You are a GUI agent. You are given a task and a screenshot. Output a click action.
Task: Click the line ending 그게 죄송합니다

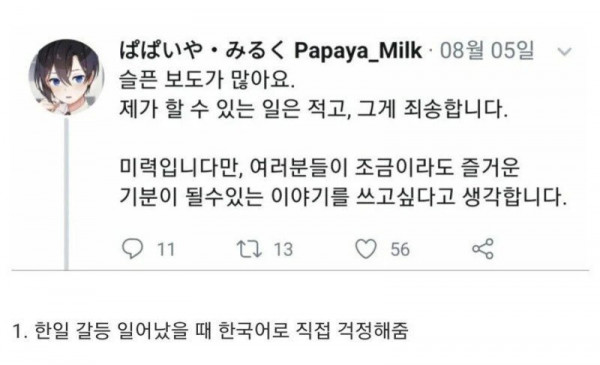pos(313,109)
